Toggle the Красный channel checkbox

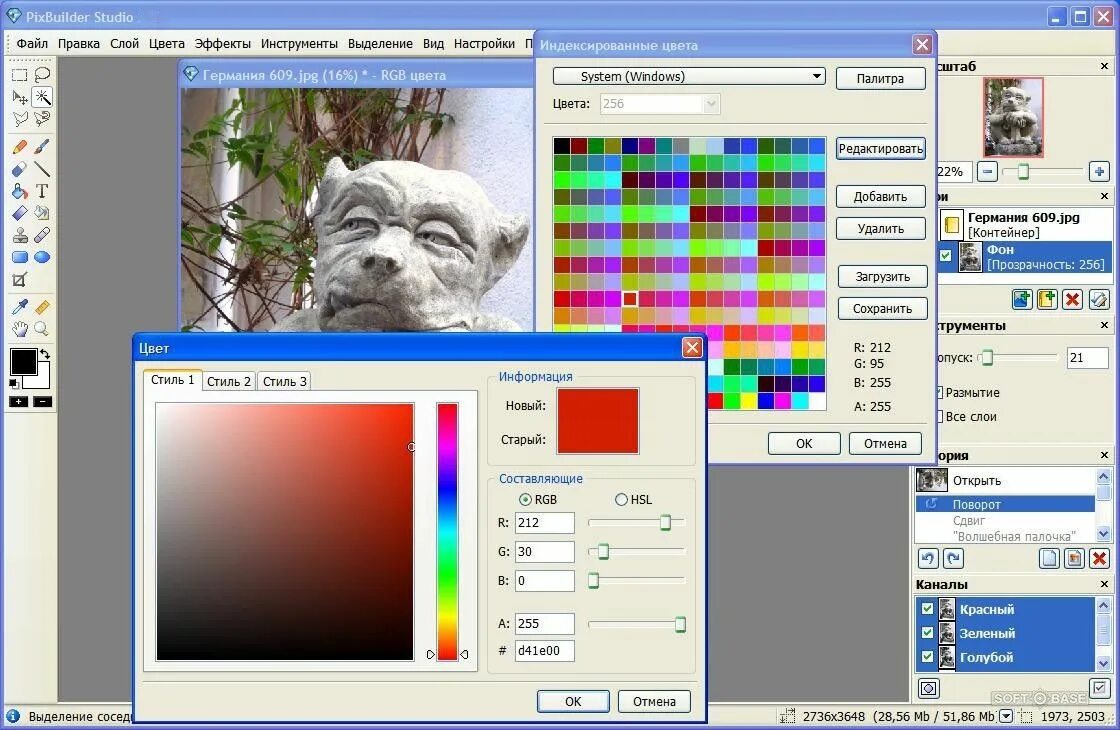click(927, 609)
